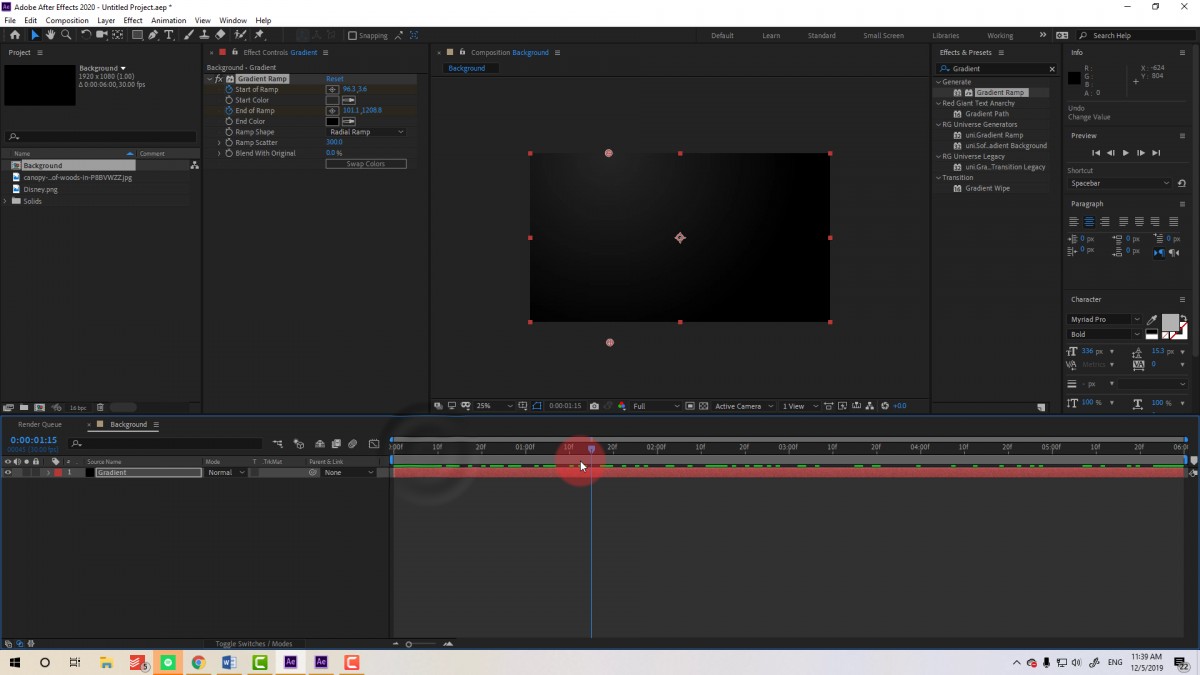1200x675 pixels.
Task: Select the Zoom magnifier tool
Action: [x=66, y=35]
